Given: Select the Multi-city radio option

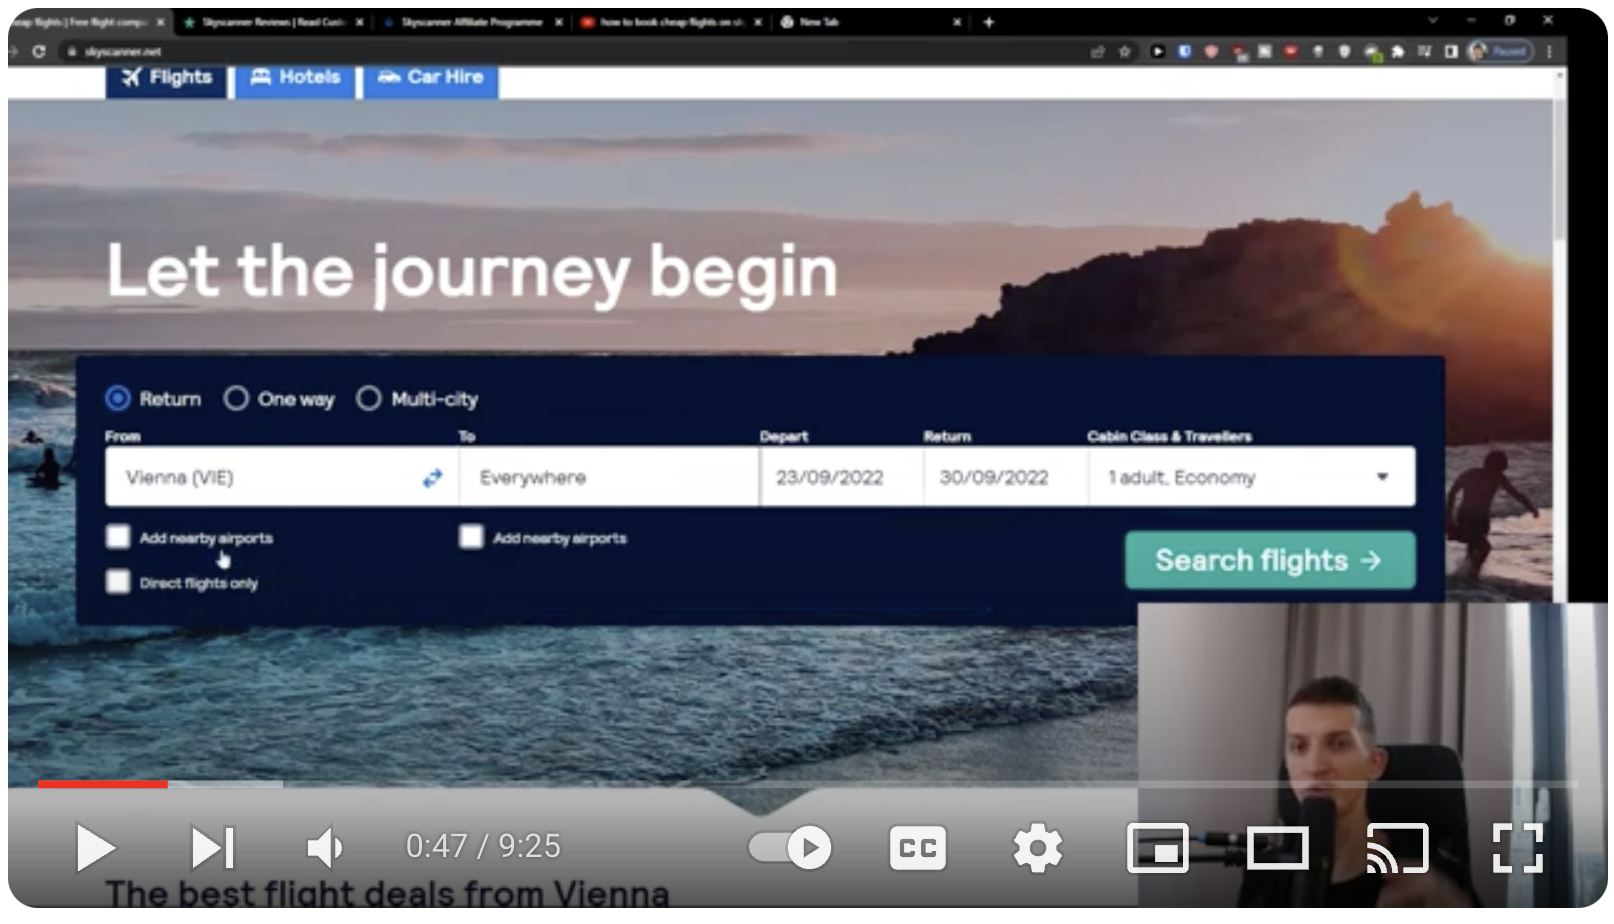Looking at the screenshot, I should [x=369, y=399].
